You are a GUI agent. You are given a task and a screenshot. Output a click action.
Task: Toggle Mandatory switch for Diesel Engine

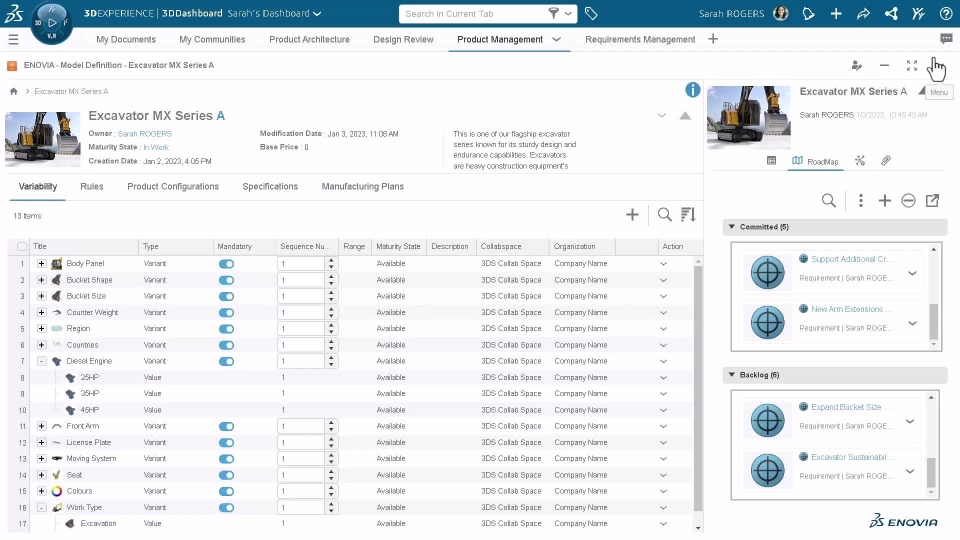[226, 361]
